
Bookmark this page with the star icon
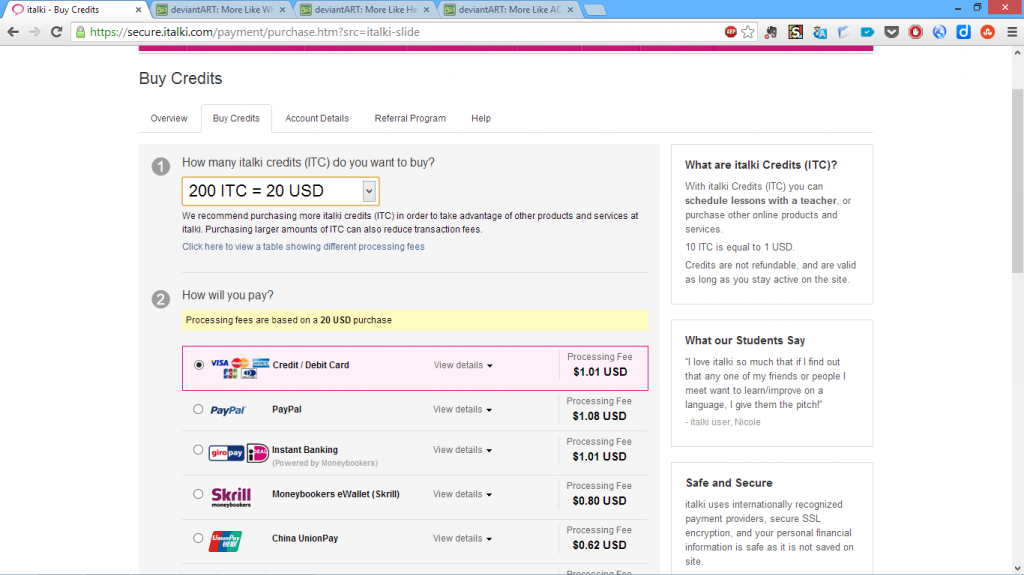point(748,32)
